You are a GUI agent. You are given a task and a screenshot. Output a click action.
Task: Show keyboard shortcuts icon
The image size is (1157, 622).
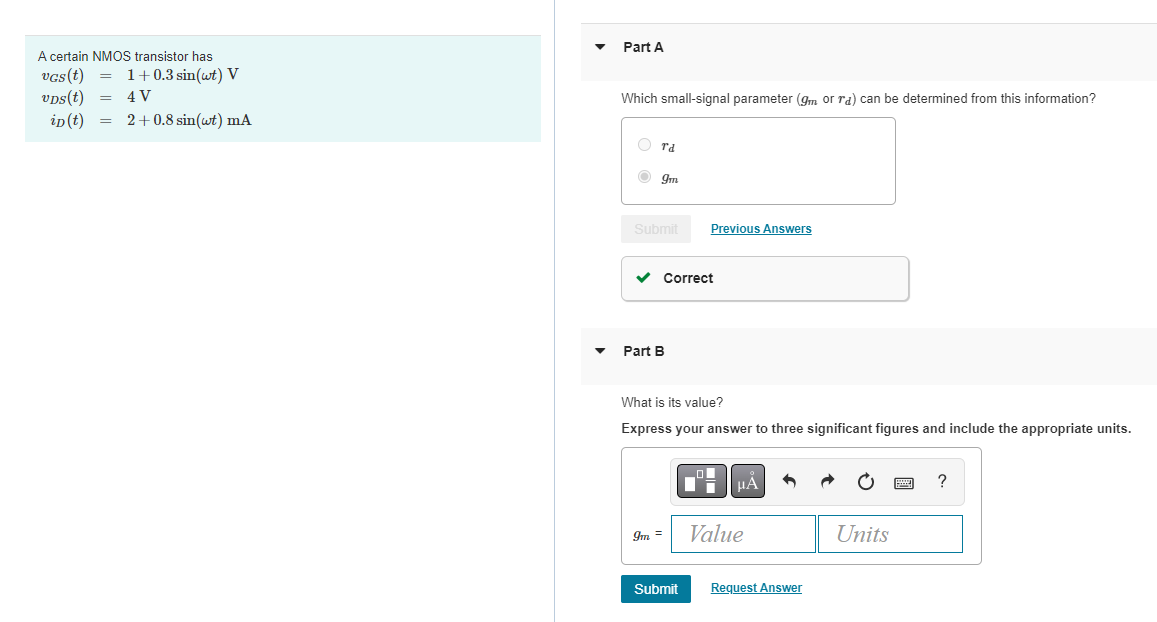pos(904,483)
